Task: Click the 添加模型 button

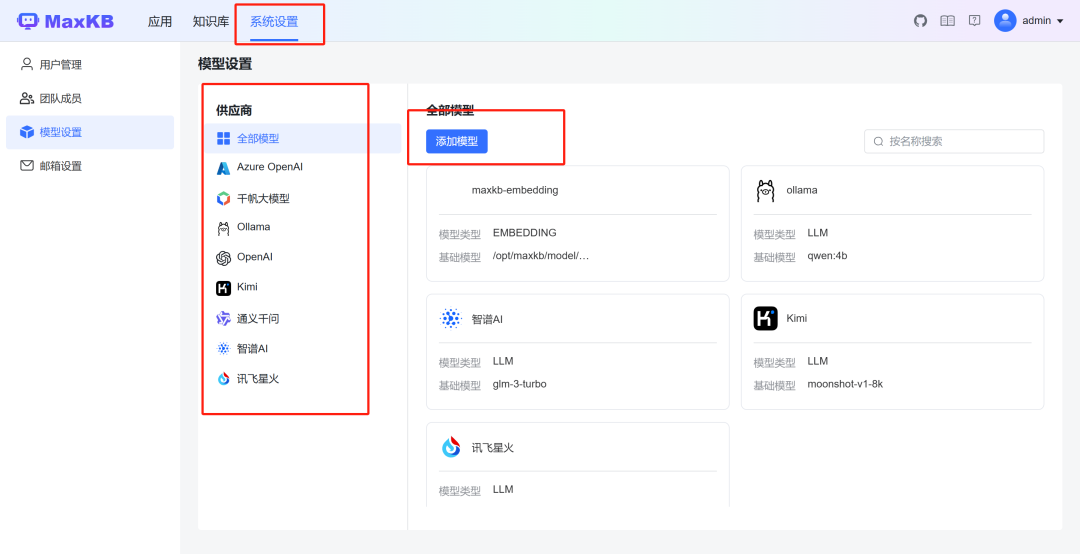Action: click(457, 141)
